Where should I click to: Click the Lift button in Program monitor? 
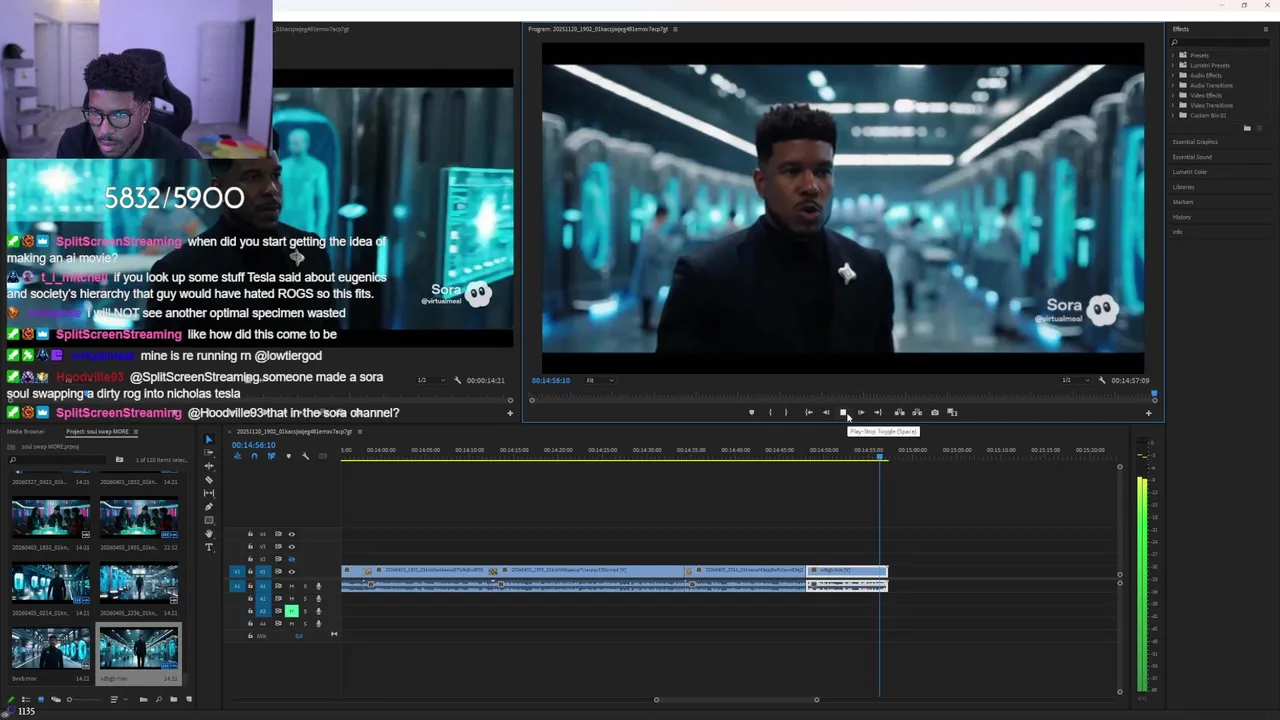tap(900, 412)
